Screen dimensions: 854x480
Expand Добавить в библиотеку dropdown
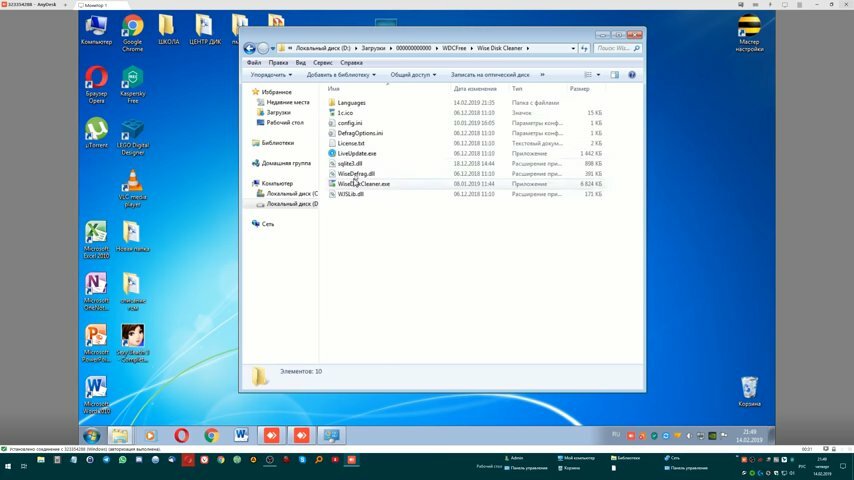coord(341,75)
